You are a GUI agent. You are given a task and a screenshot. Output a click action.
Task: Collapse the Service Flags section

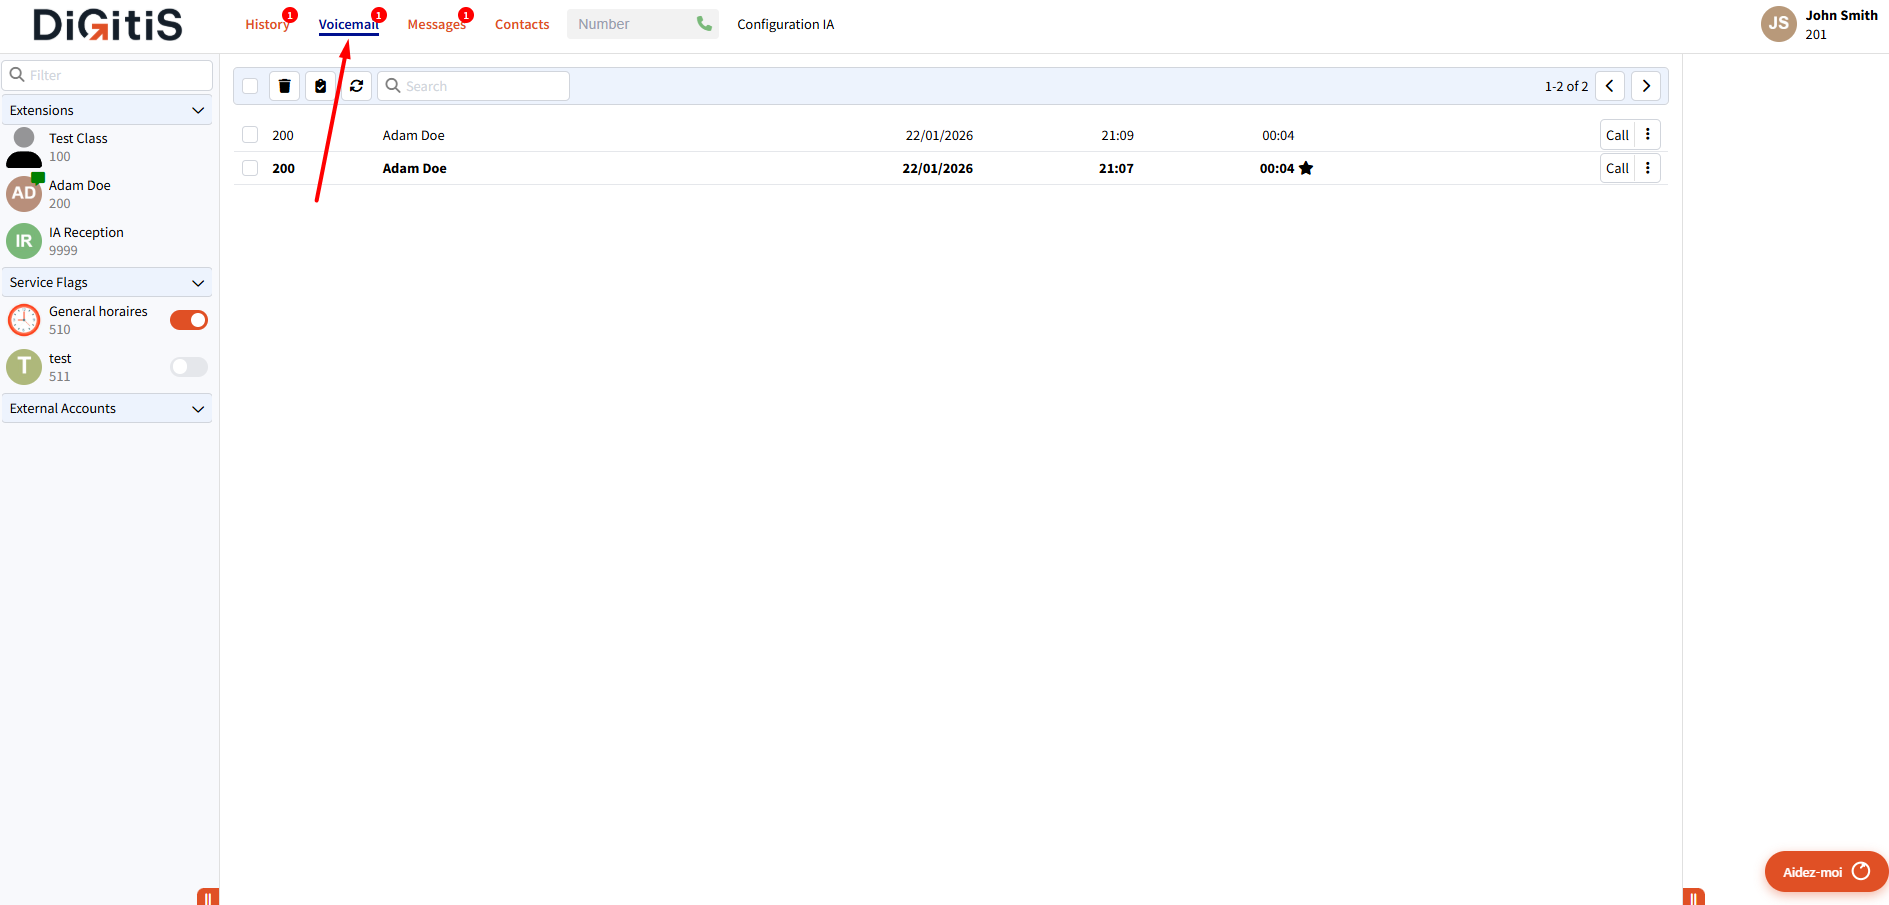tap(197, 282)
